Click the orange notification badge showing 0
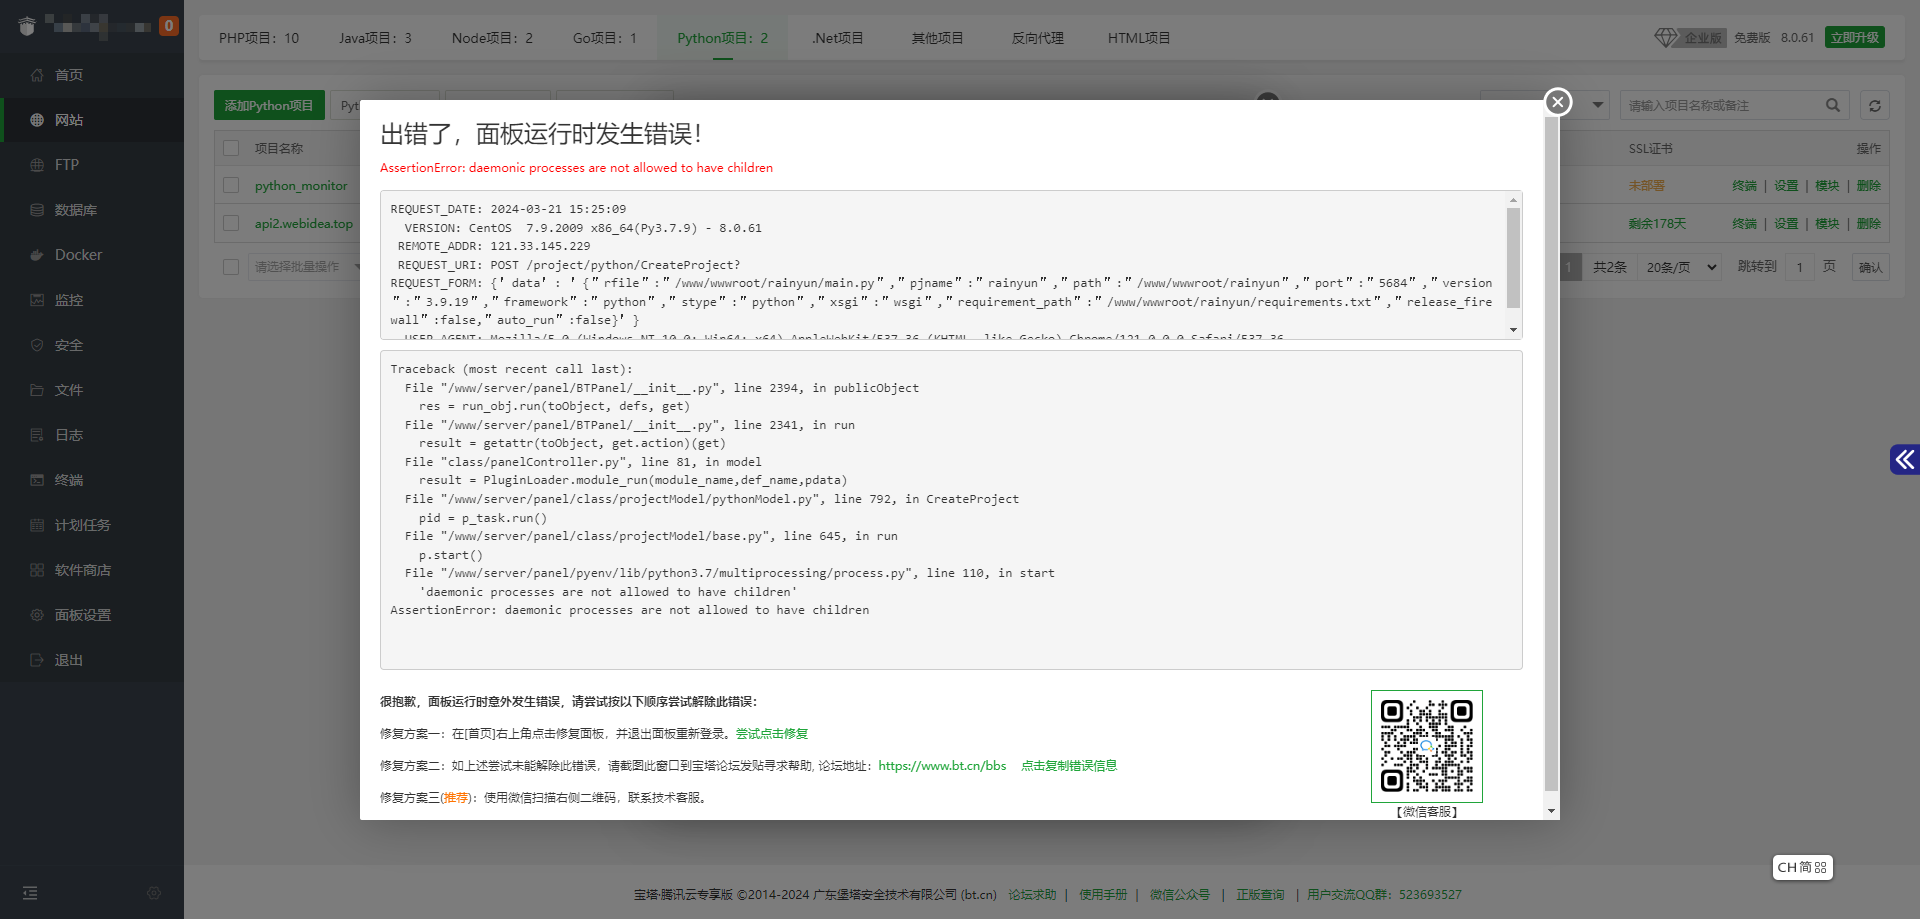The image size is (1920, 919). [x=169, y=26]
